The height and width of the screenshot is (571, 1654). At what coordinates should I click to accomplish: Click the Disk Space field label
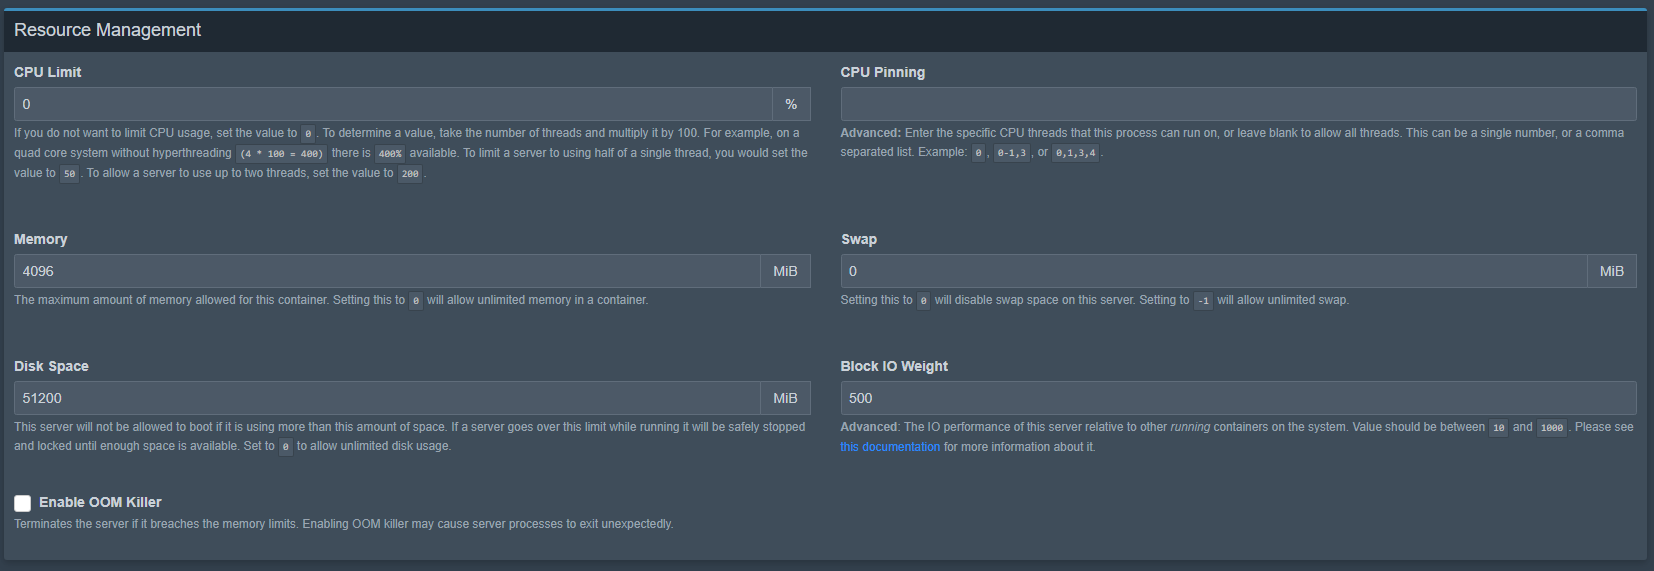[51, 366]
